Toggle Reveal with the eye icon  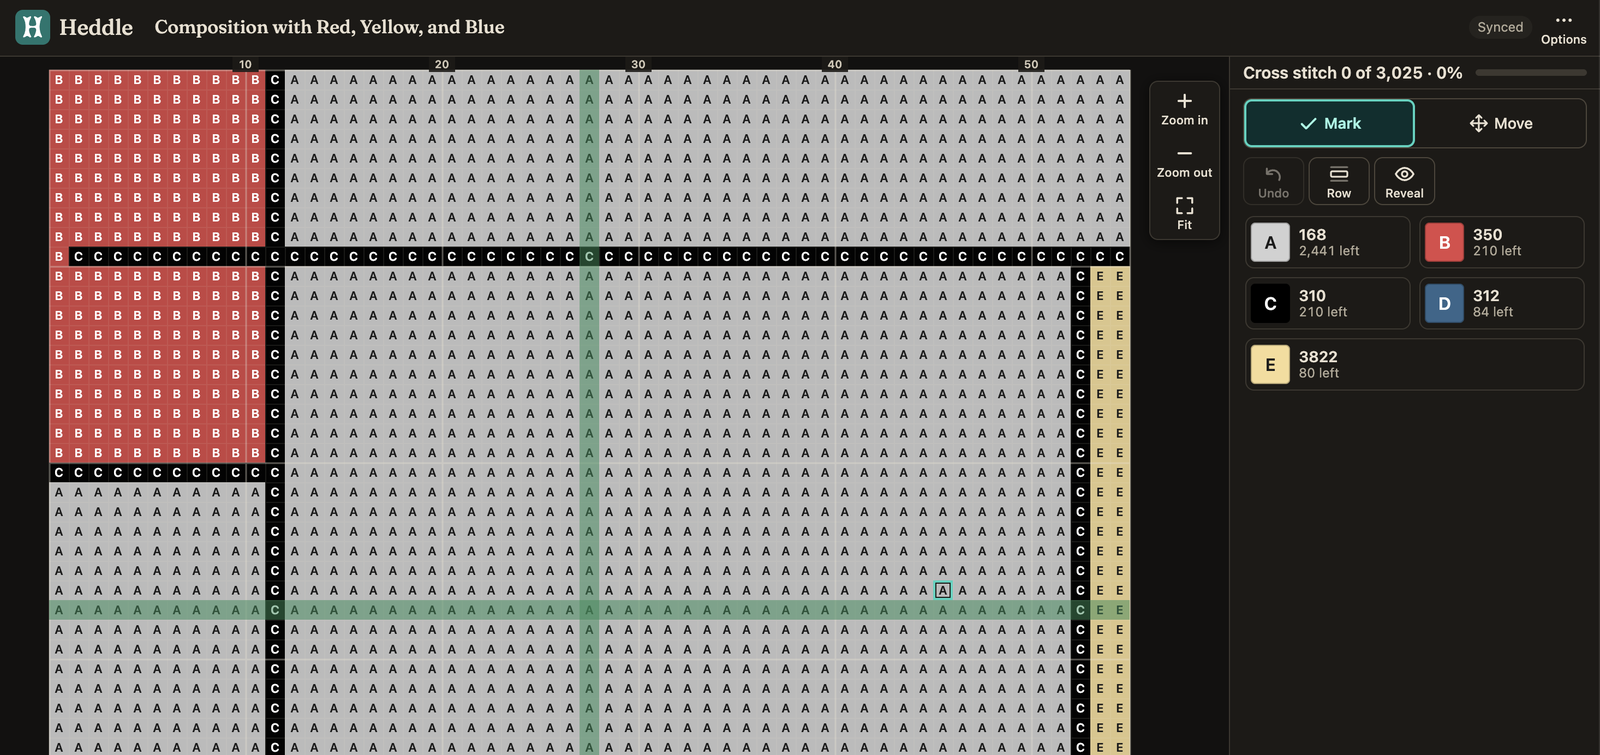pos(1404,181)
